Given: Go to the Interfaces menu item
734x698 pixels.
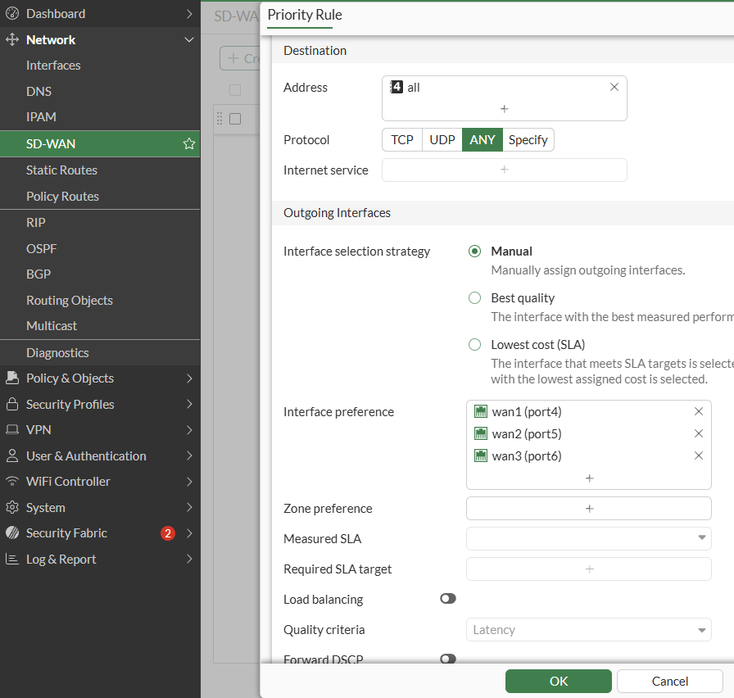Looking at the screenshot, I should coord(53,65).
